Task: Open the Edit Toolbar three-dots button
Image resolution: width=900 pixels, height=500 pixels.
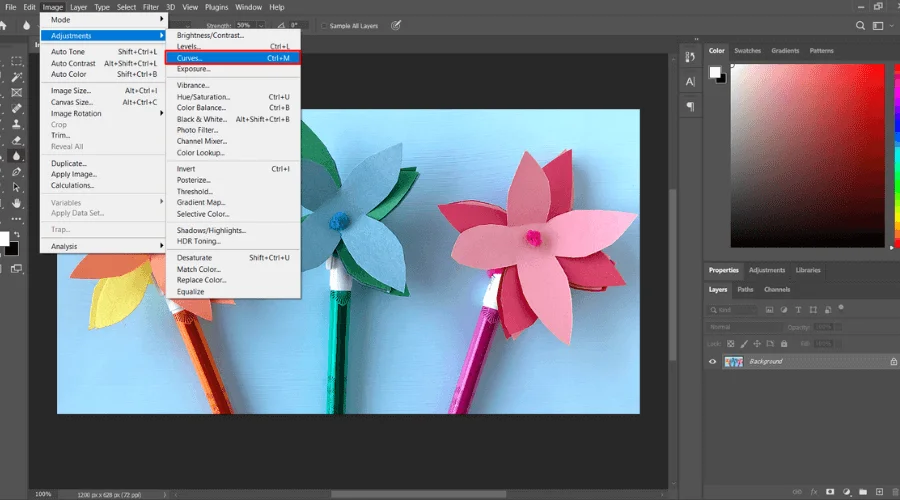Action: coord(17,219)
